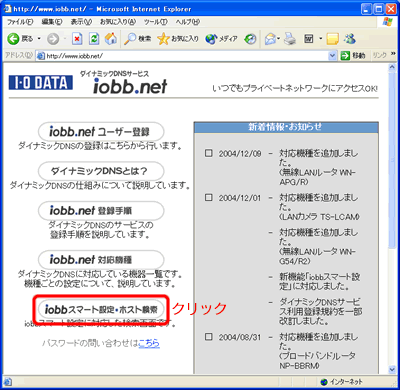400x390 pixels.
Task: Click the Stop page loading icon
Action: tap(77, 39)
